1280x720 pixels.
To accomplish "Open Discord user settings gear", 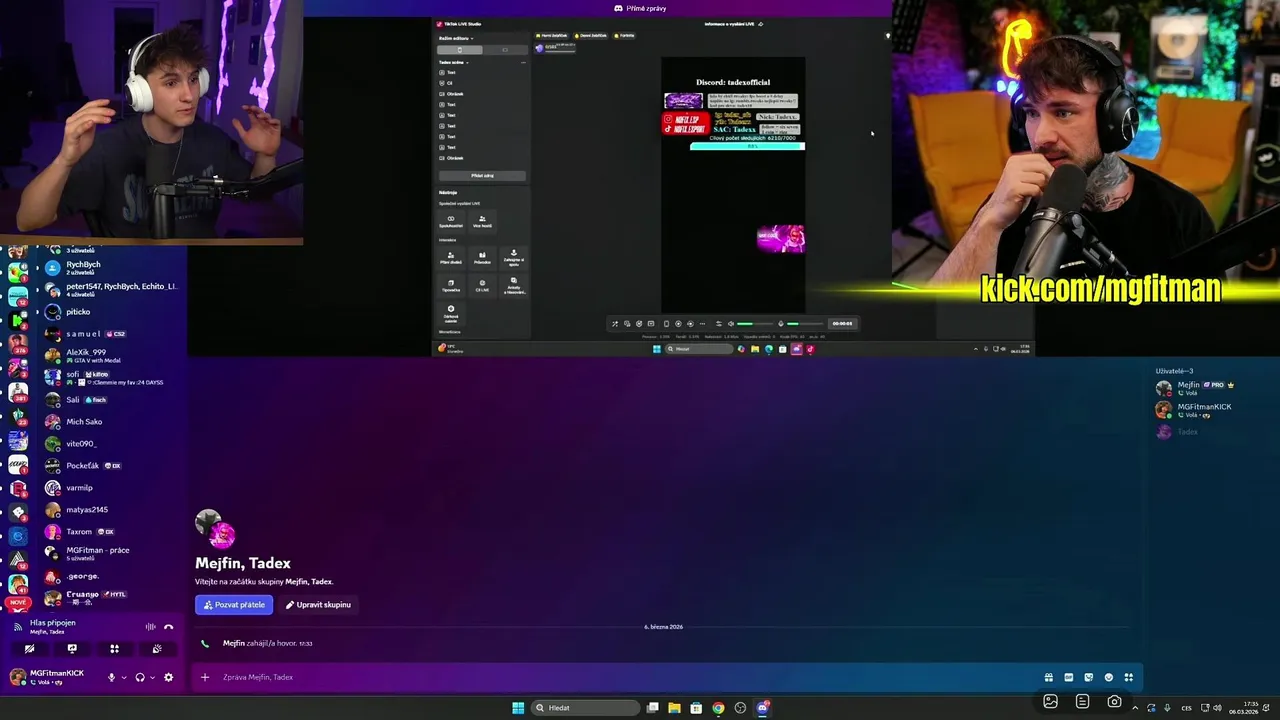I will (x=168, y=677).
